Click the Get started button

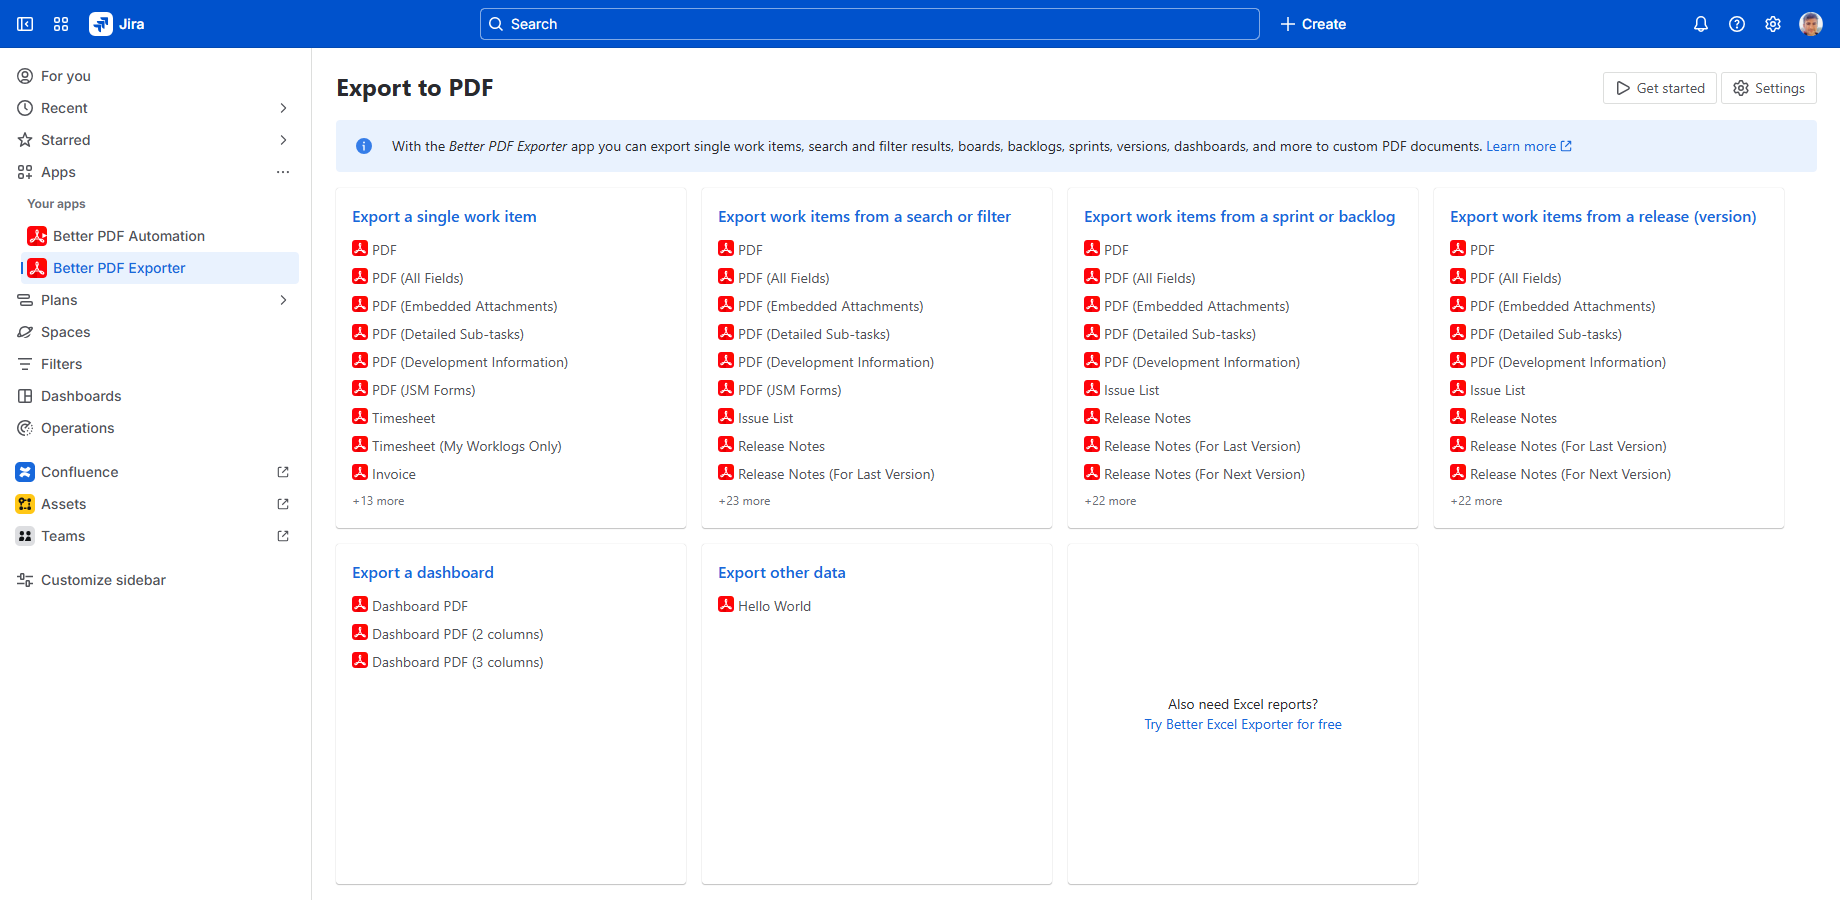click(x=1659, y=88)
